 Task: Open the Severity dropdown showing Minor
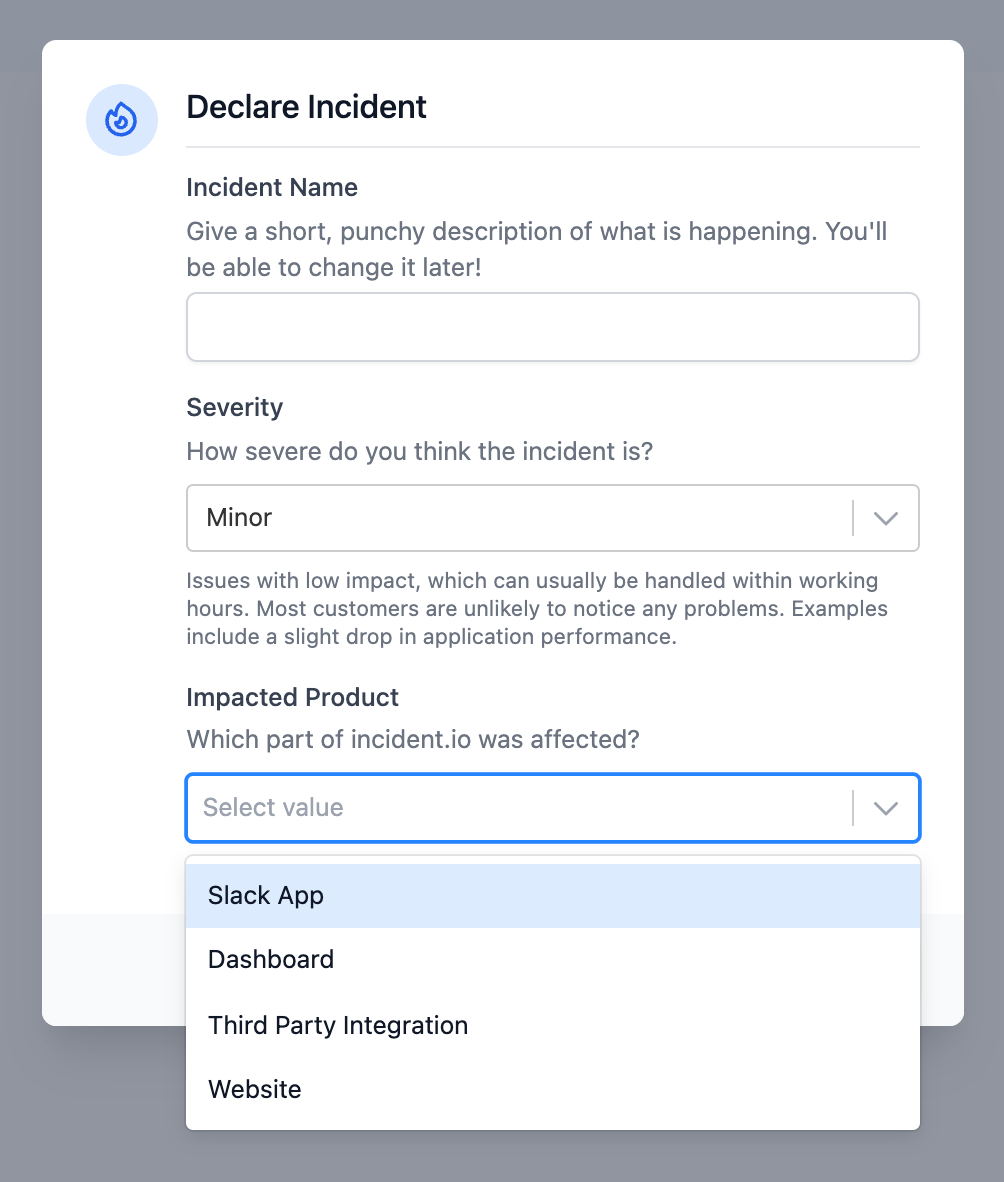pos(553,518)
